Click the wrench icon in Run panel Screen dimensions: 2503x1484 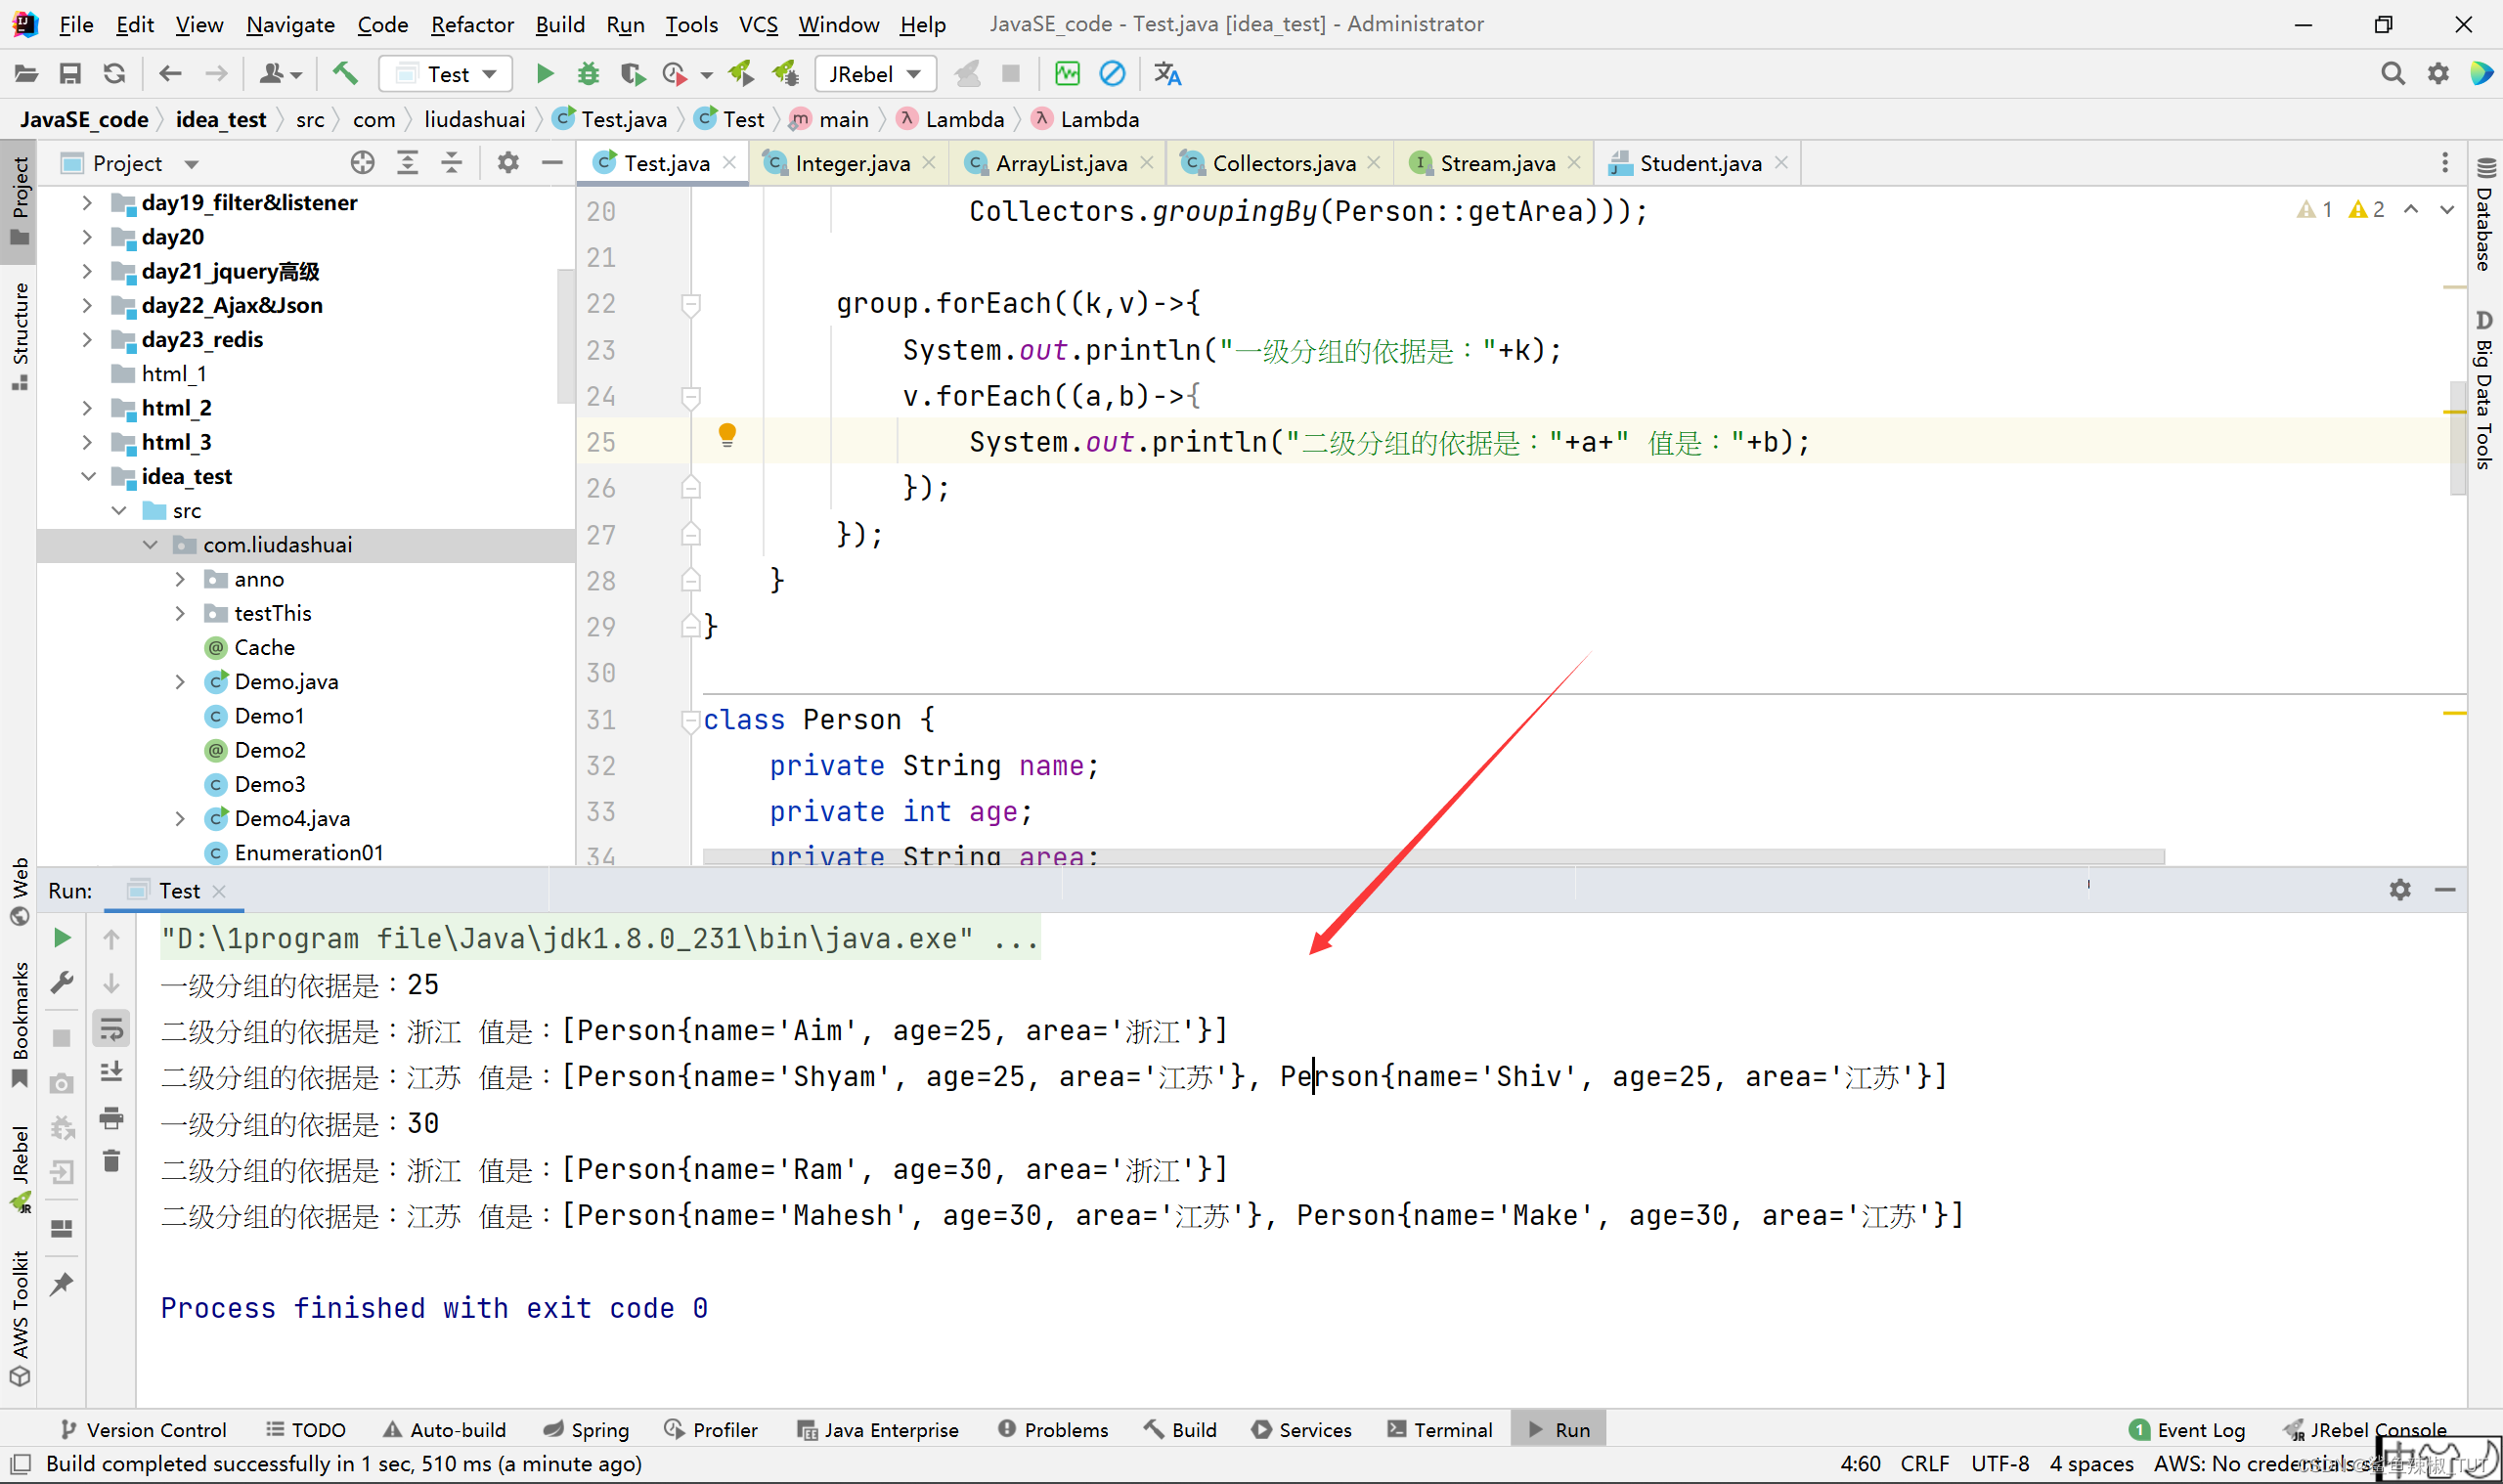pyautogui.click(x=62, y=982)
